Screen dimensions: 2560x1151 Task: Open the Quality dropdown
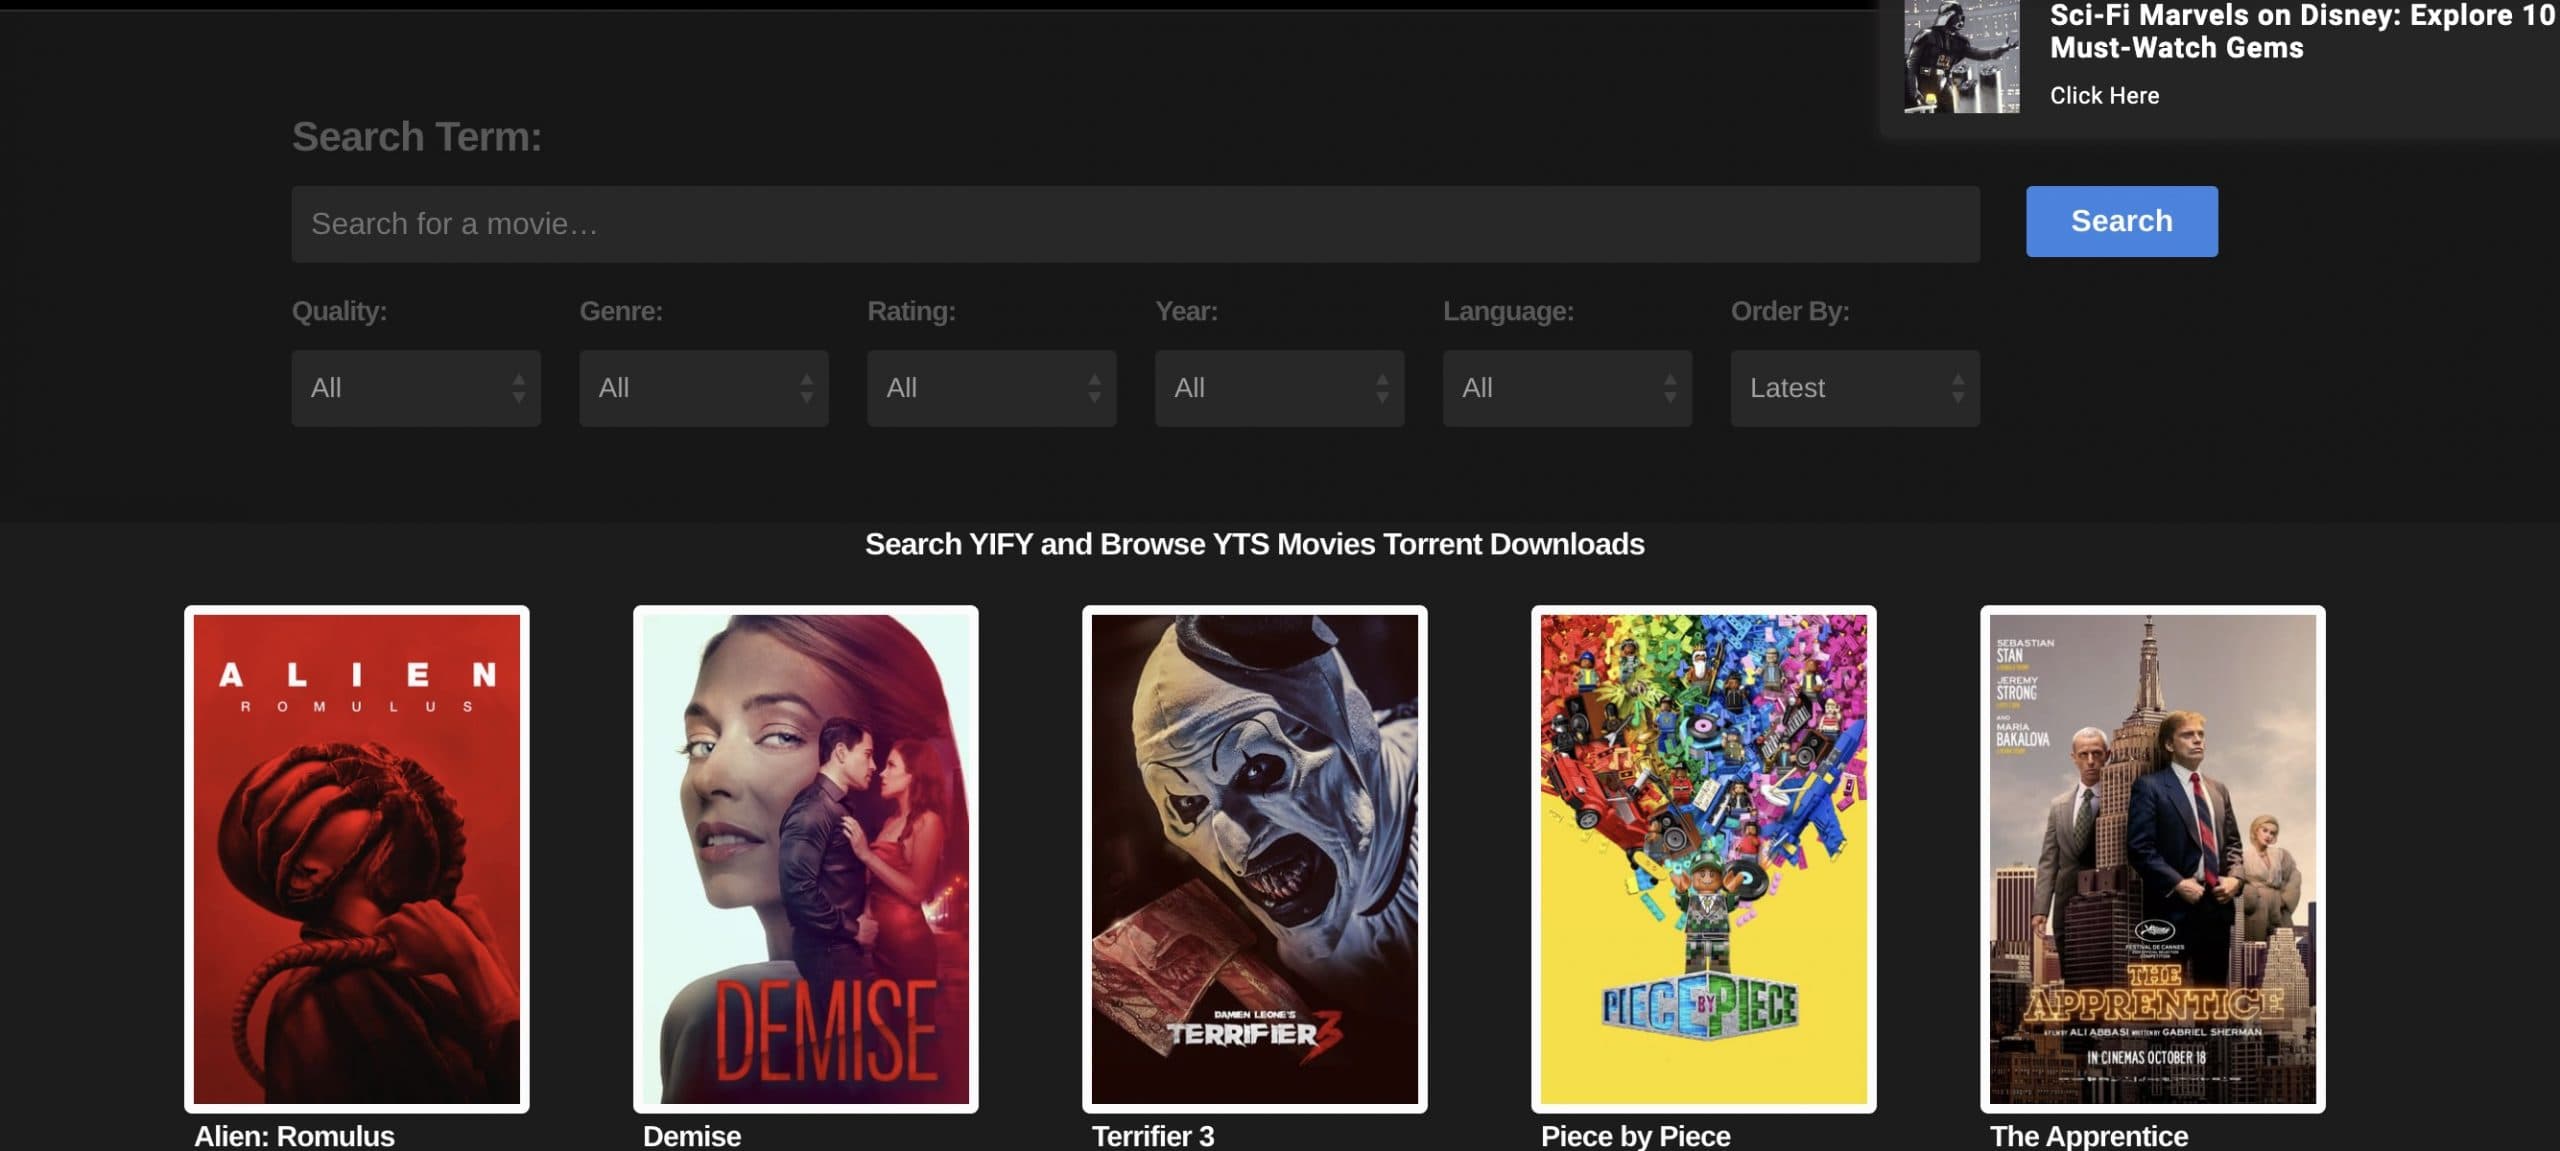coord(416,388)
